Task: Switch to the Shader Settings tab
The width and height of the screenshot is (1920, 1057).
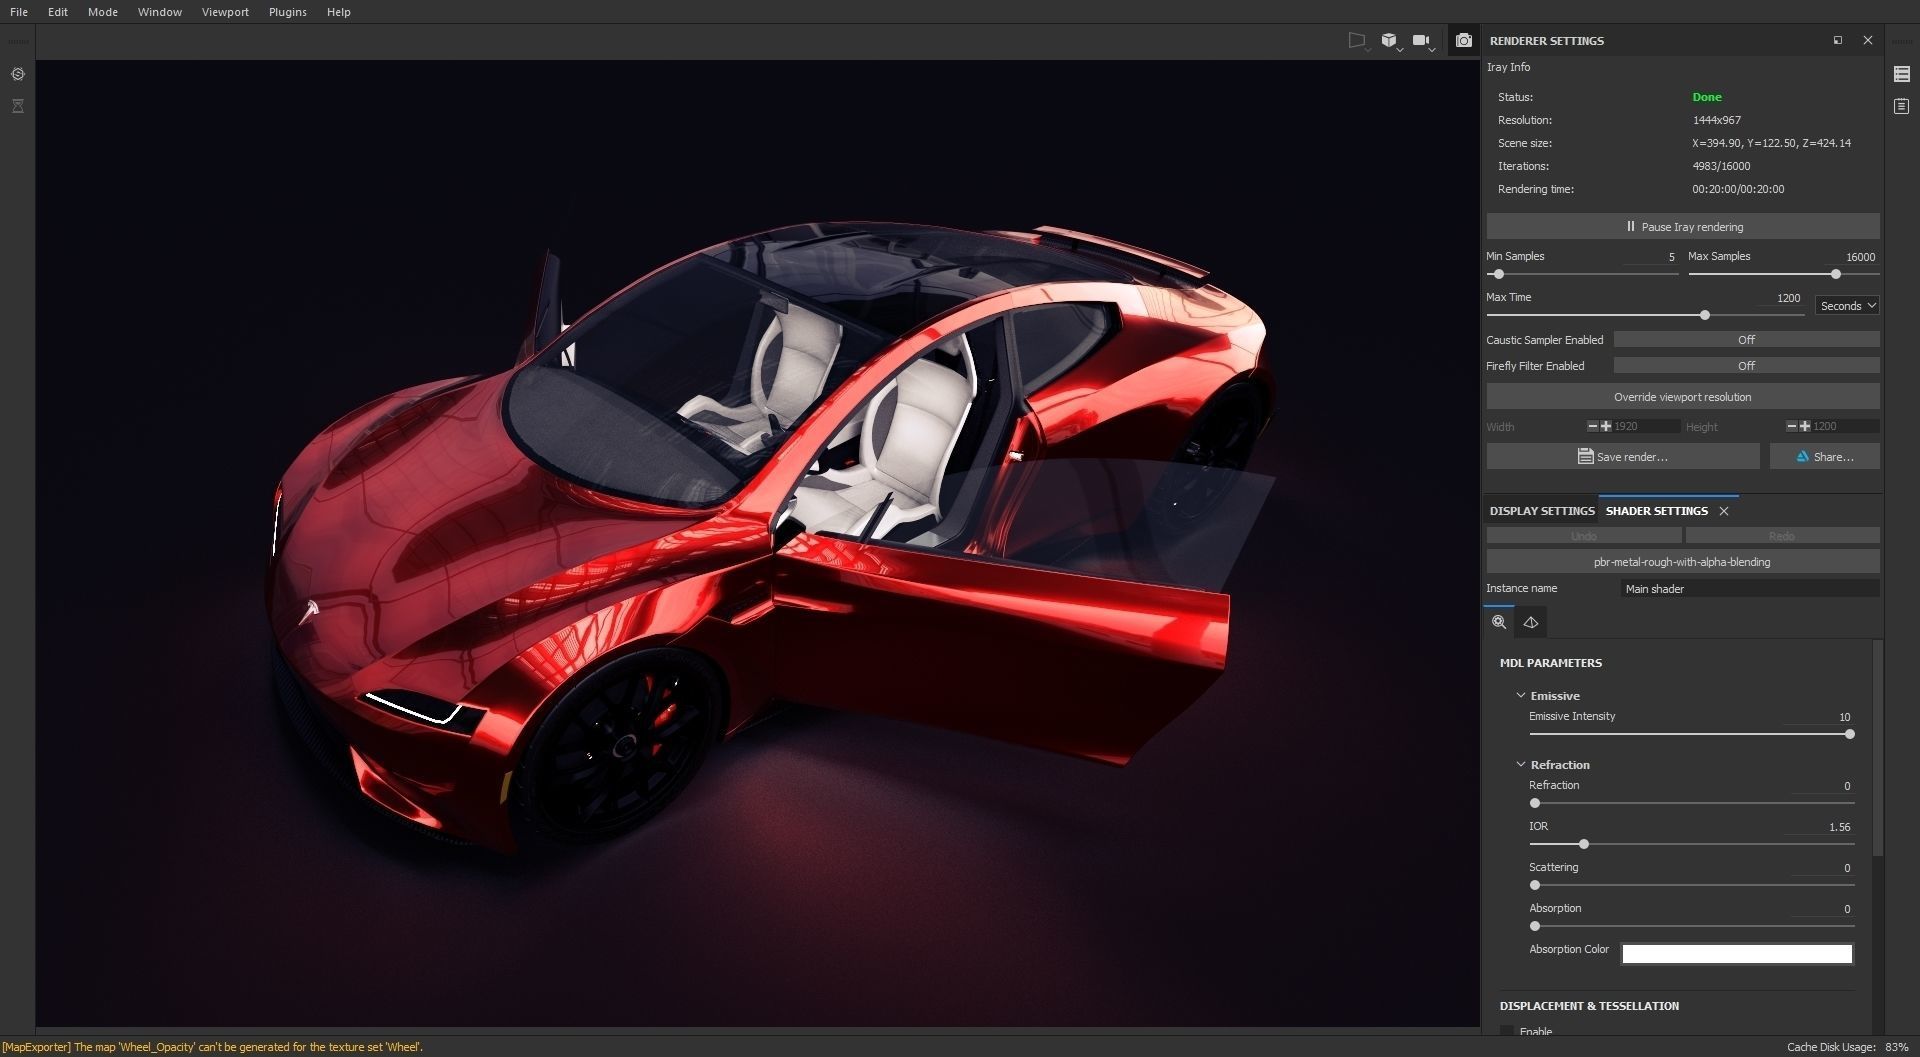Action: pyautogui.click(x=1657, y=511)
